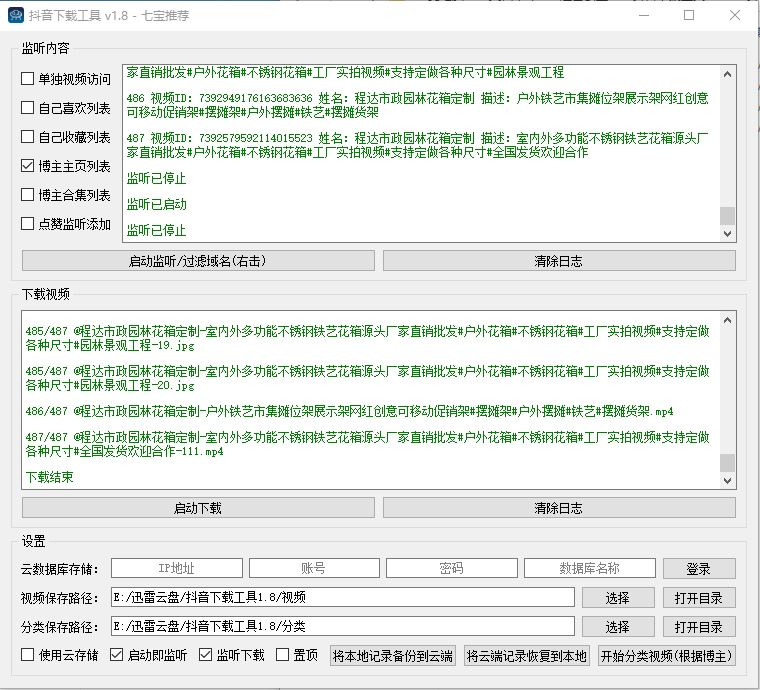Choose video save path via 选择
760x690 pixels.
click(617, 597)
